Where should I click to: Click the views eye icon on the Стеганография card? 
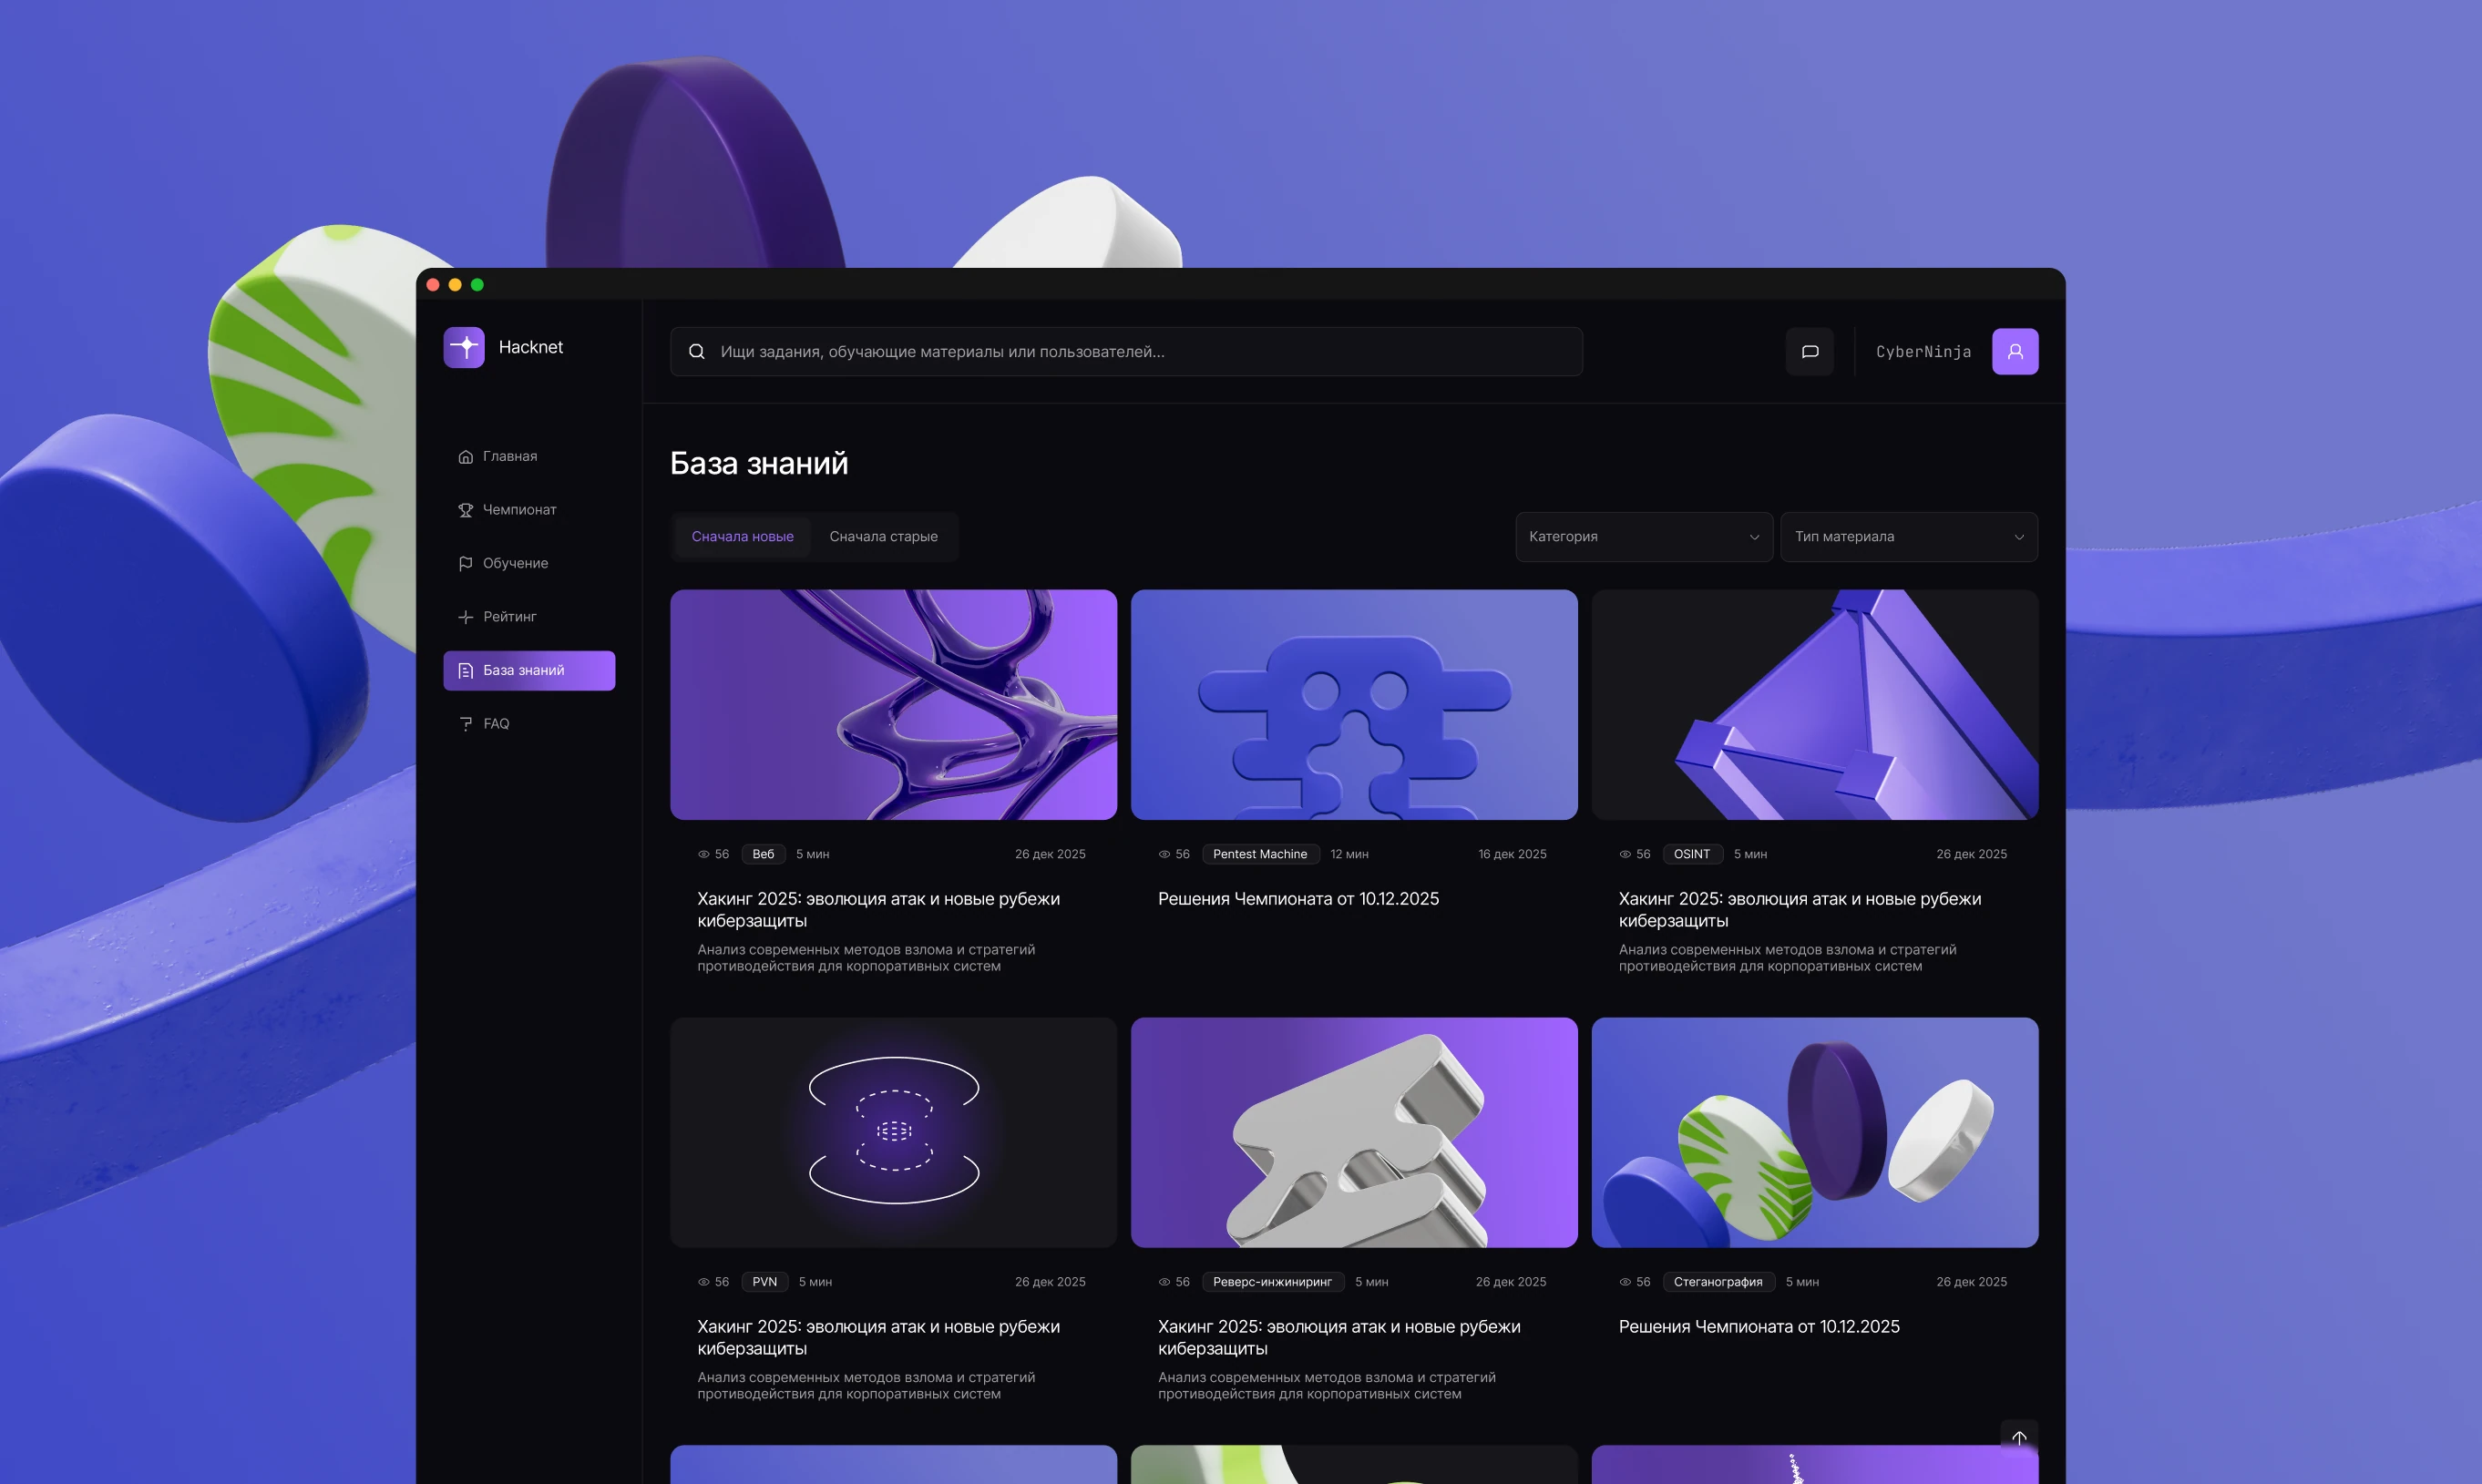coord(1625,1282)
